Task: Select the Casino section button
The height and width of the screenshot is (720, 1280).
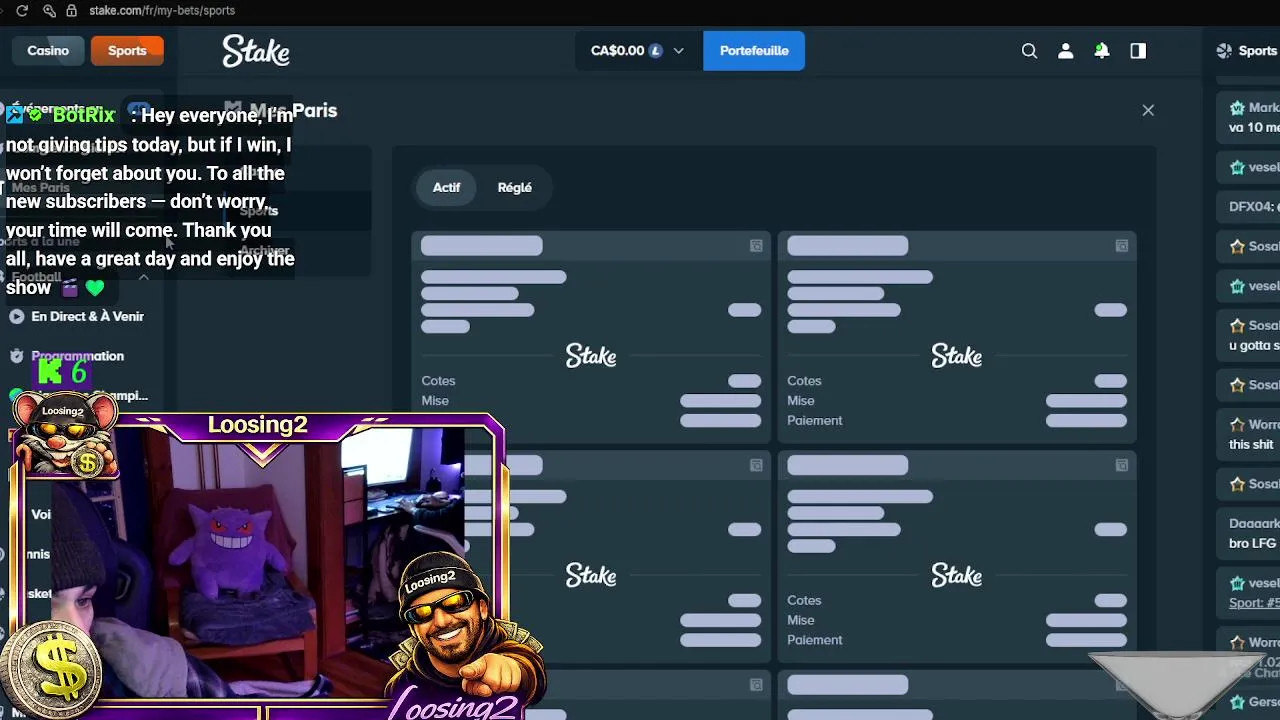Action: pos(48,51)
